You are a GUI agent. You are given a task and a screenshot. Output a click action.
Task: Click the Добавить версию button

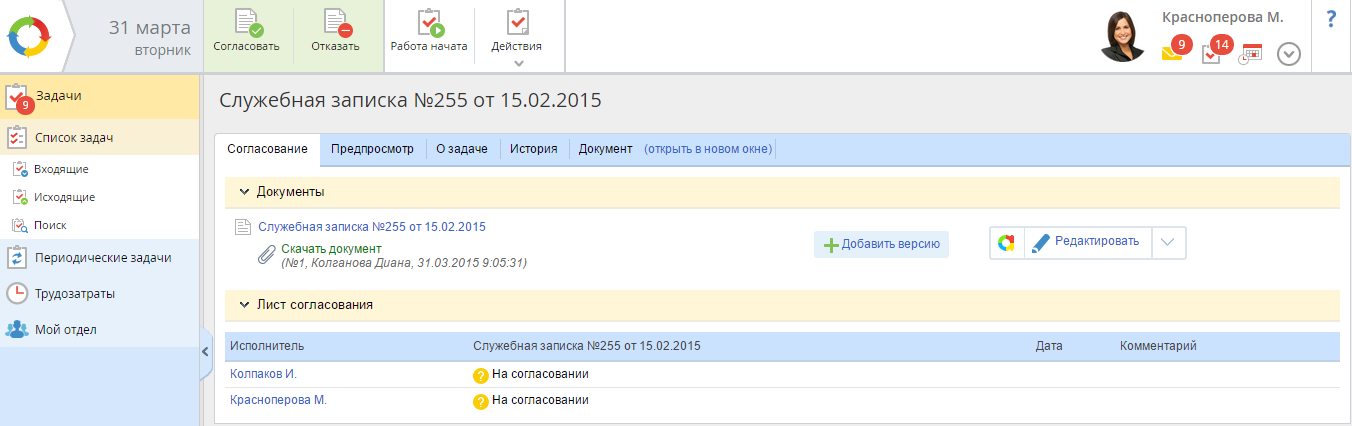coord(881,244)
